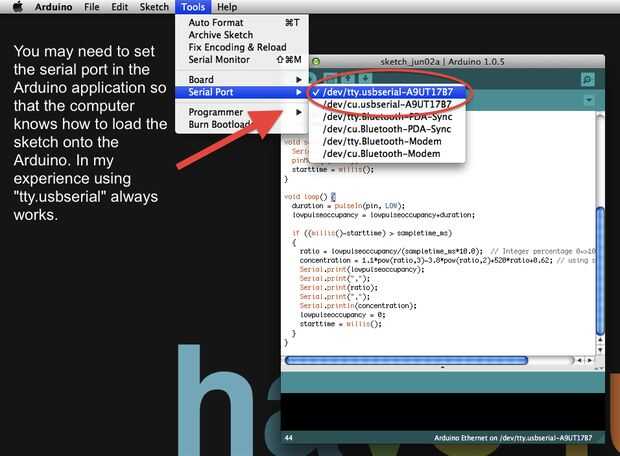Click the editor vertical scrollbar thumb
Screen dimensions: 620x456
point(600,271)
